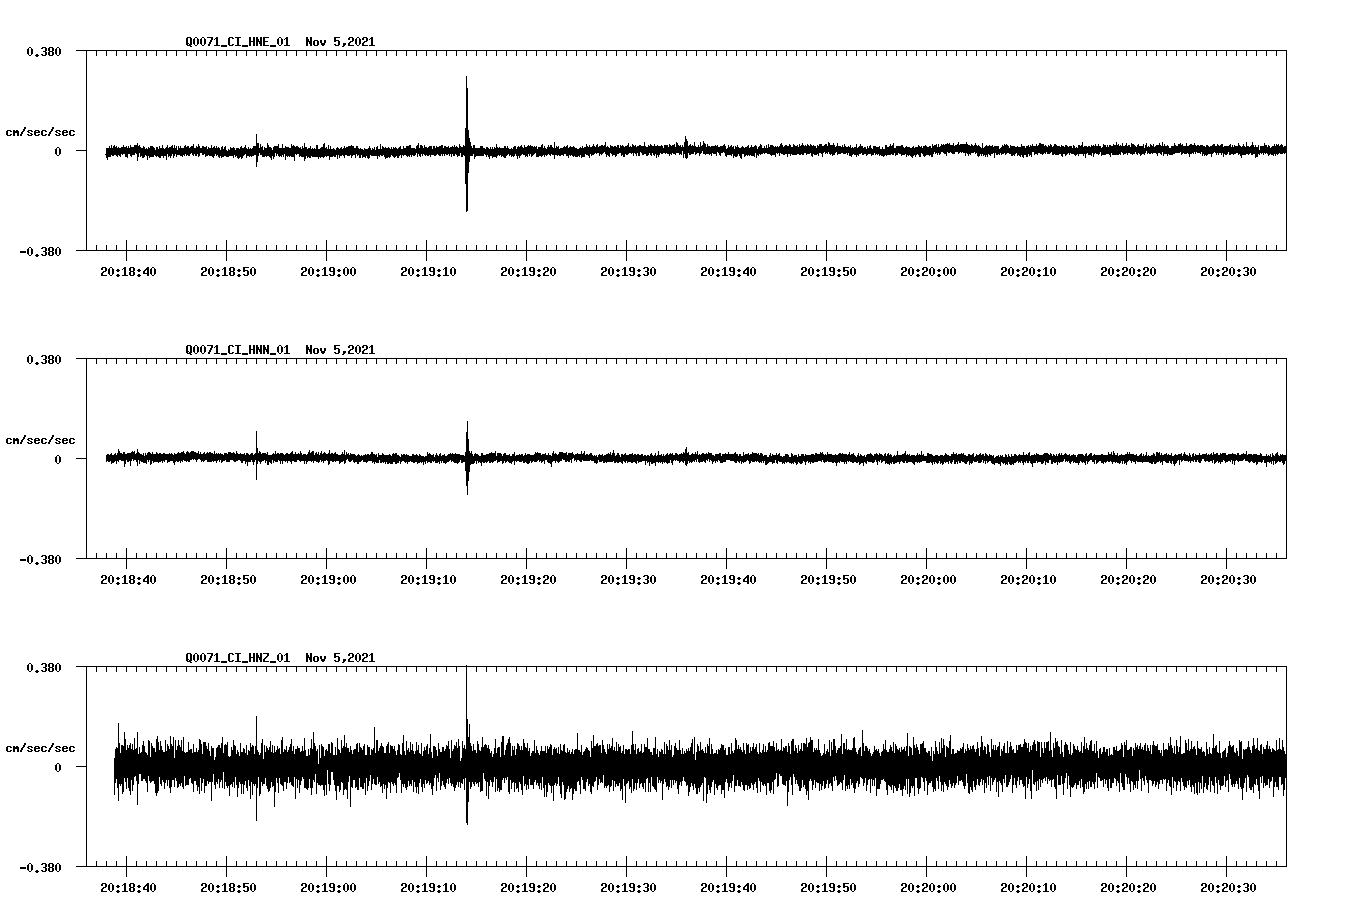This screenshot has width=1358, height=924.
Task: Click the Q0071_CI_HNN_01 plot title
Action: coord(280,350)
